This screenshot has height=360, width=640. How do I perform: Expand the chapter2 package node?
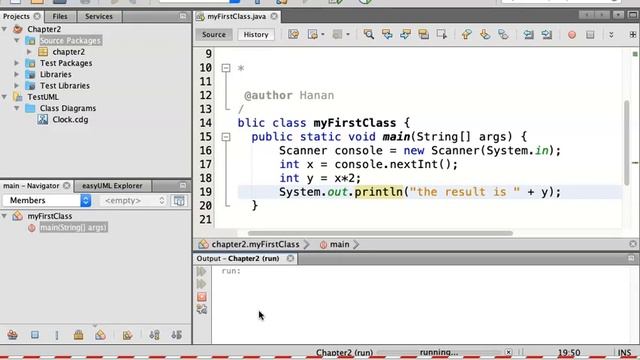pos(29,52)
